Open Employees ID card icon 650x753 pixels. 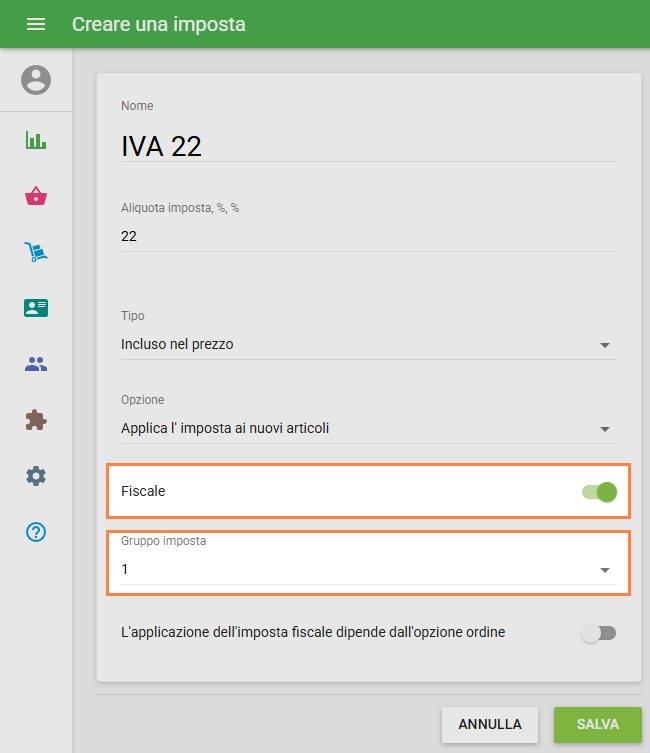(36, 308)
